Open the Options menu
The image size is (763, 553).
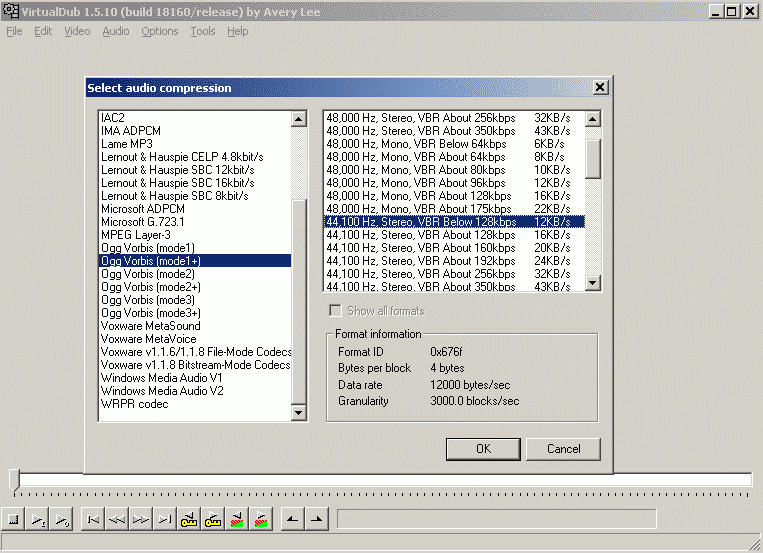pos(160,31)
